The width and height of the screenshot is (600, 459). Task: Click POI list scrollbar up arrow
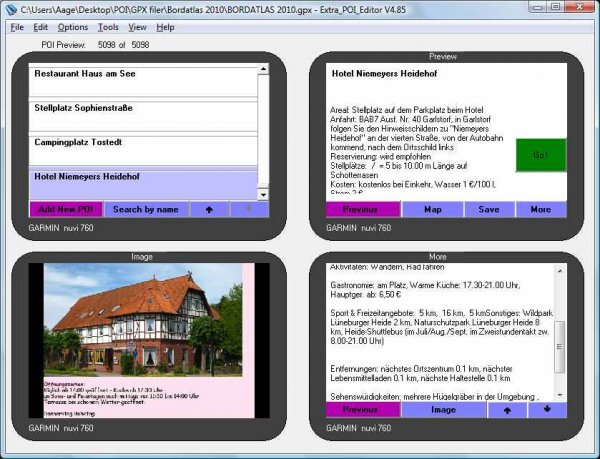(x=263, y=70)
